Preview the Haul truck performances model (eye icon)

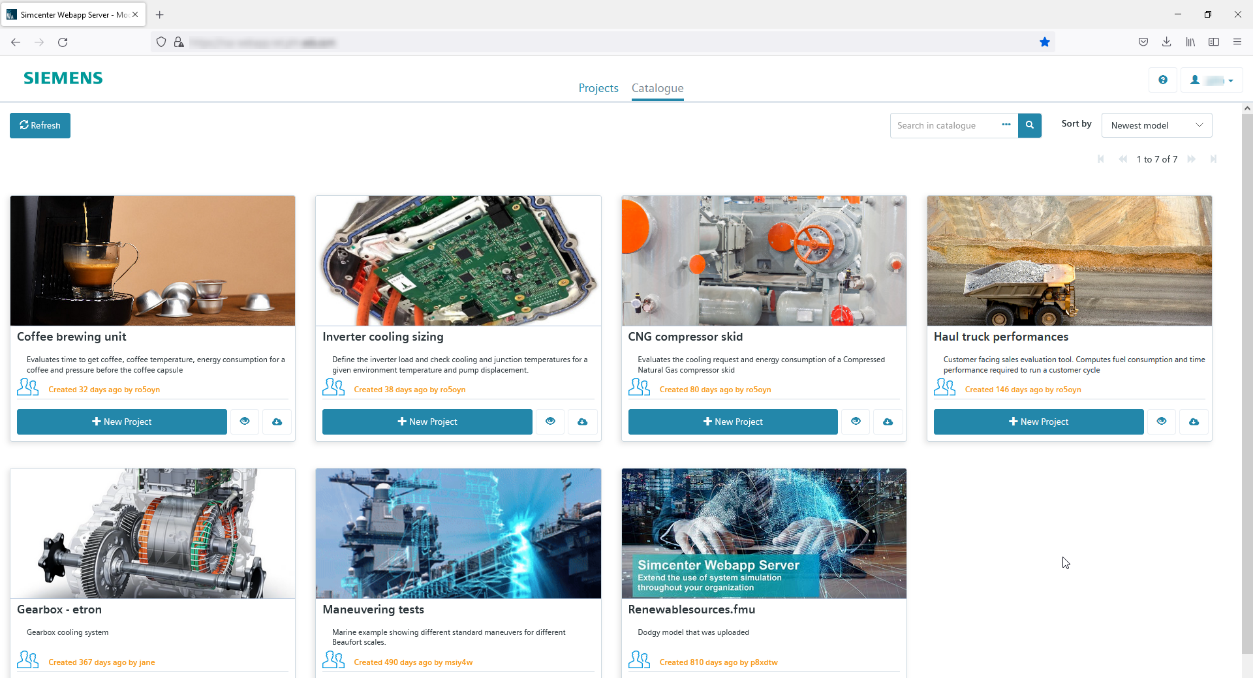[x=1161, y=422]
